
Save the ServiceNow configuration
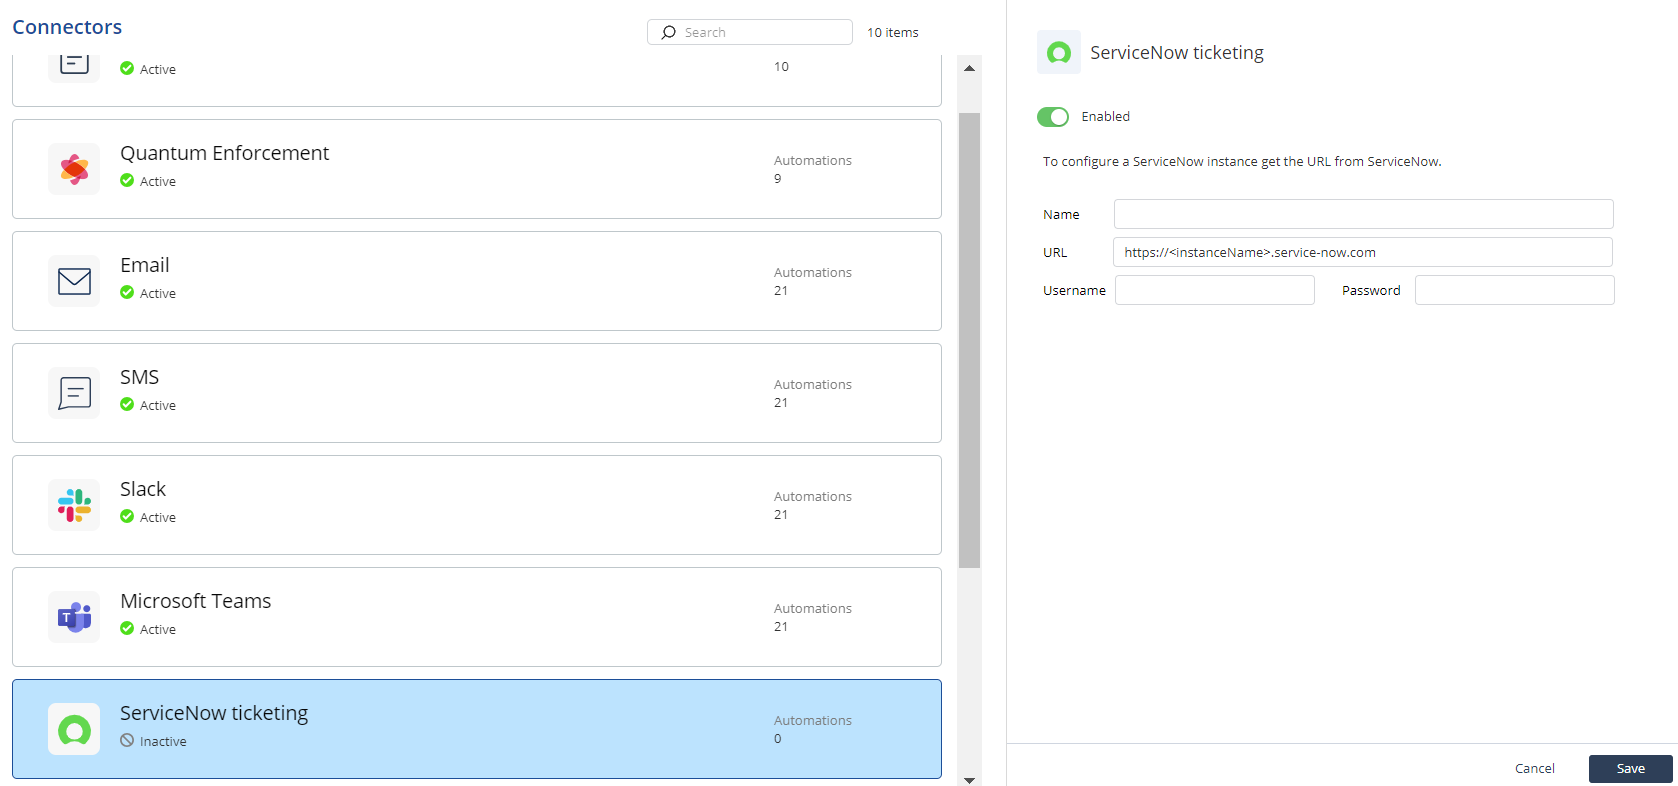coord(1631,769)
